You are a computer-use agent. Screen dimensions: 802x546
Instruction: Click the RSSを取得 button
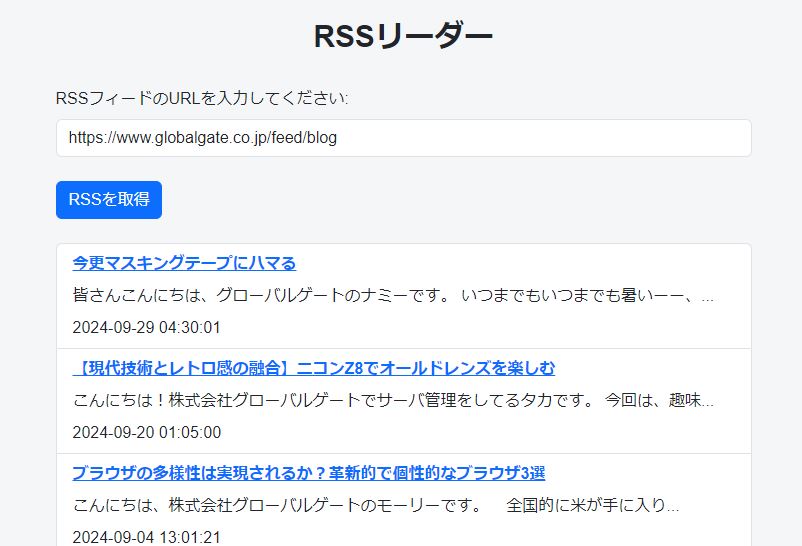109,200
